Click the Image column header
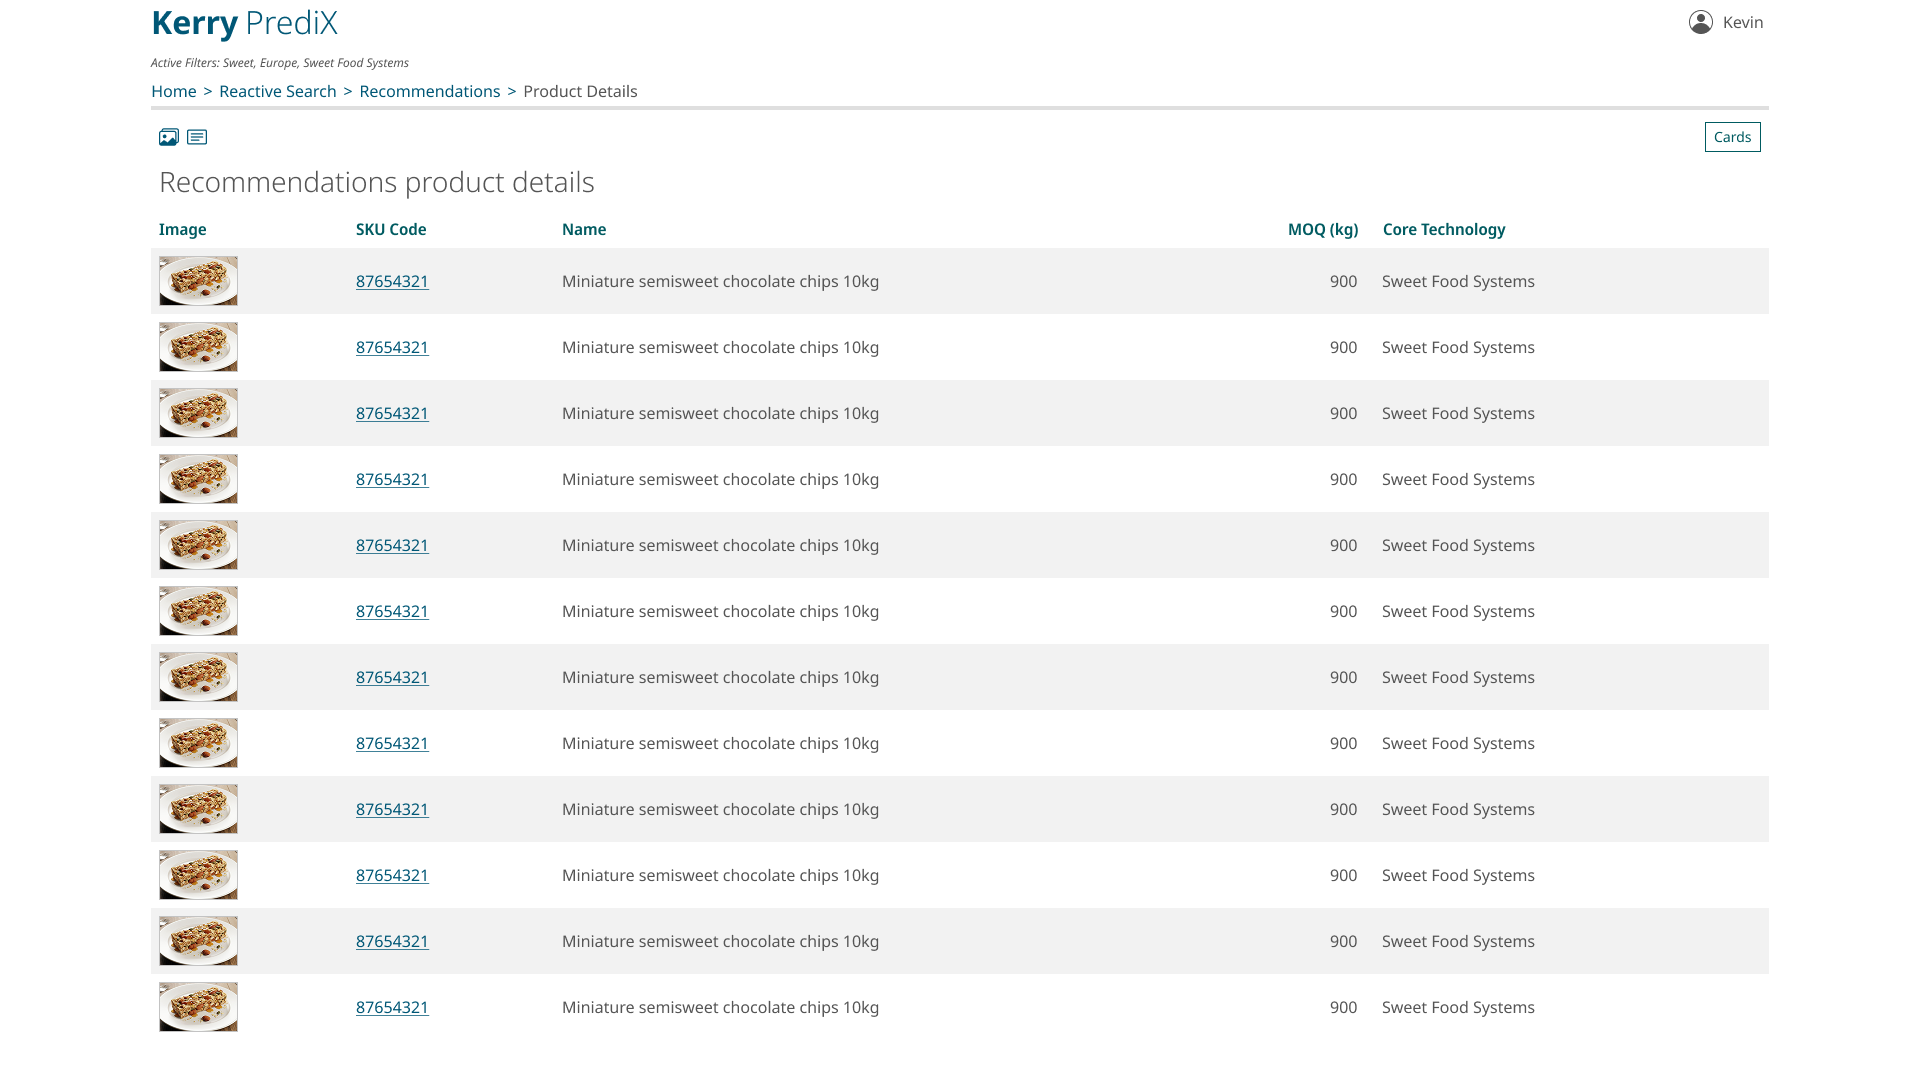 pos(183,229)
